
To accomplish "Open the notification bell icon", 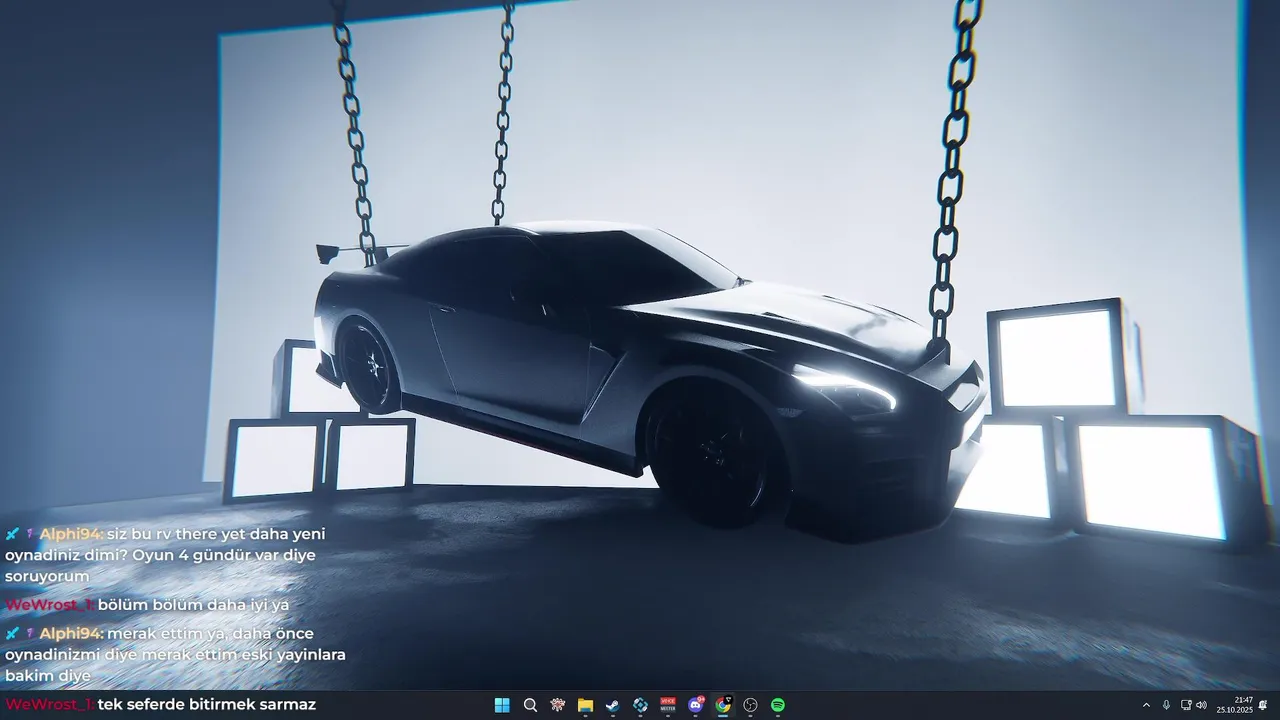I will point(1263,705).
